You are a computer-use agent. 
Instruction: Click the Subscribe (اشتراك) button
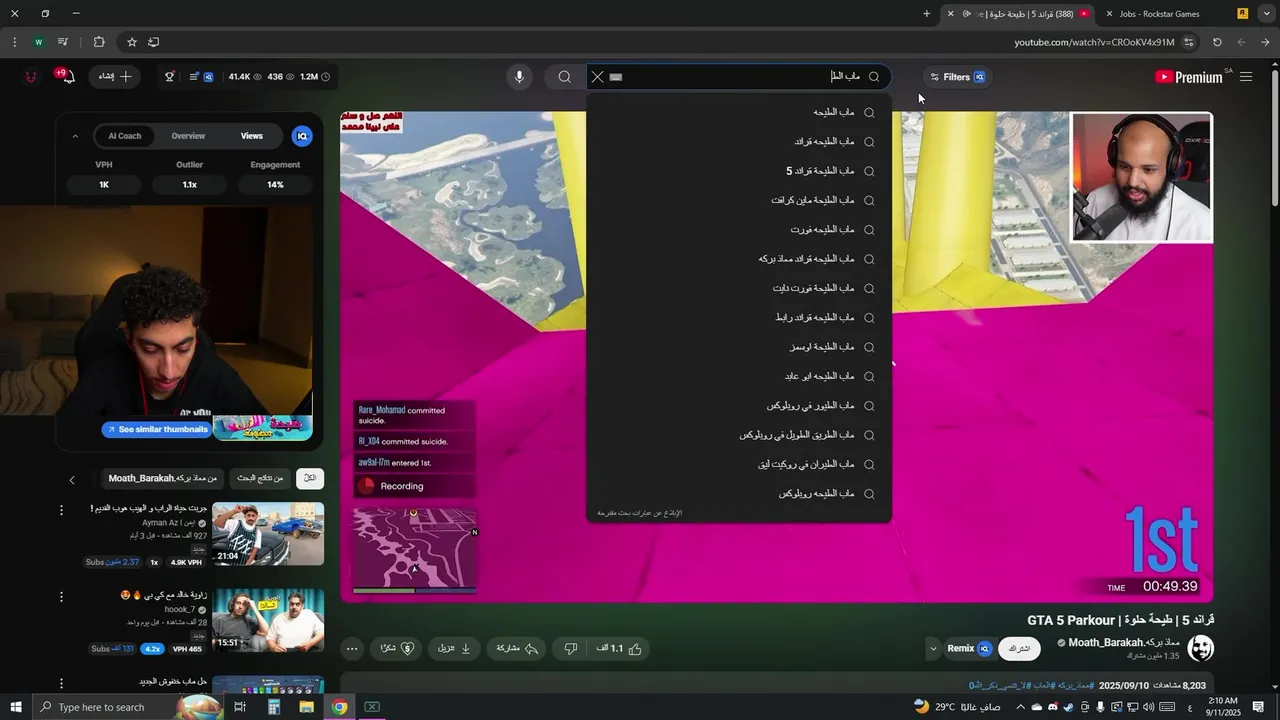coord(1019,648)
